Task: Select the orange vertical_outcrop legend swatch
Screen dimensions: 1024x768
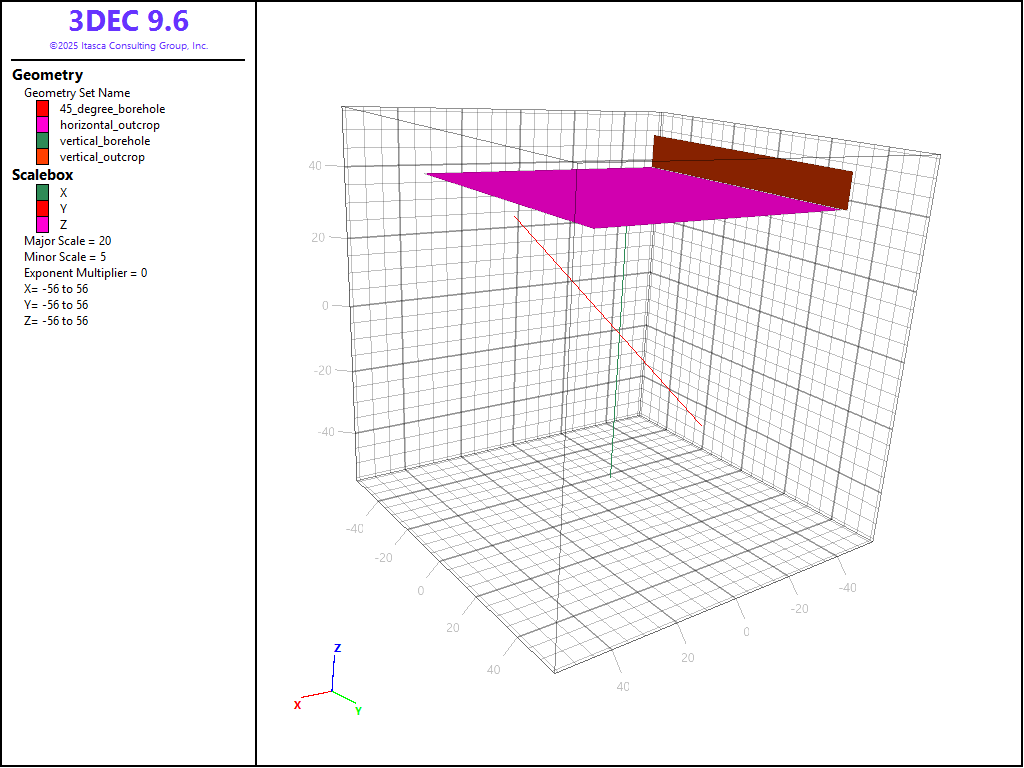Action: [x=43, y=157]
